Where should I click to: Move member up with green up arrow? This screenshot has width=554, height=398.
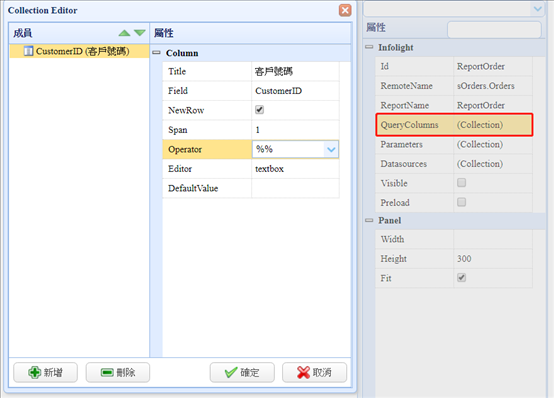click(x=124, y=33)
